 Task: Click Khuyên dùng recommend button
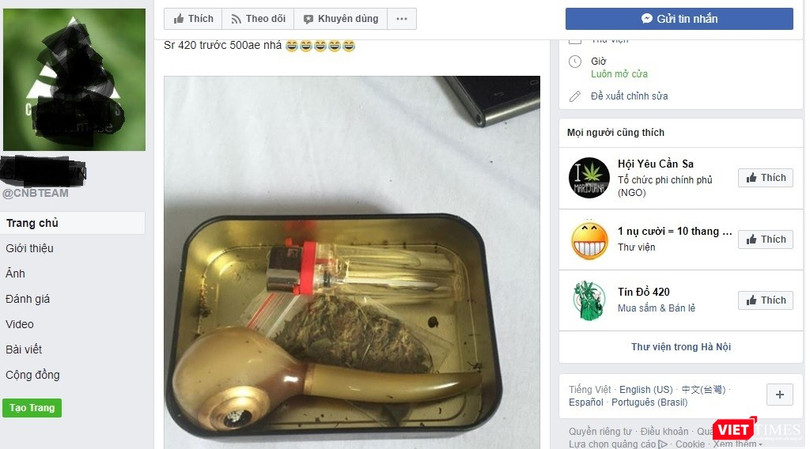click(341, 19)
